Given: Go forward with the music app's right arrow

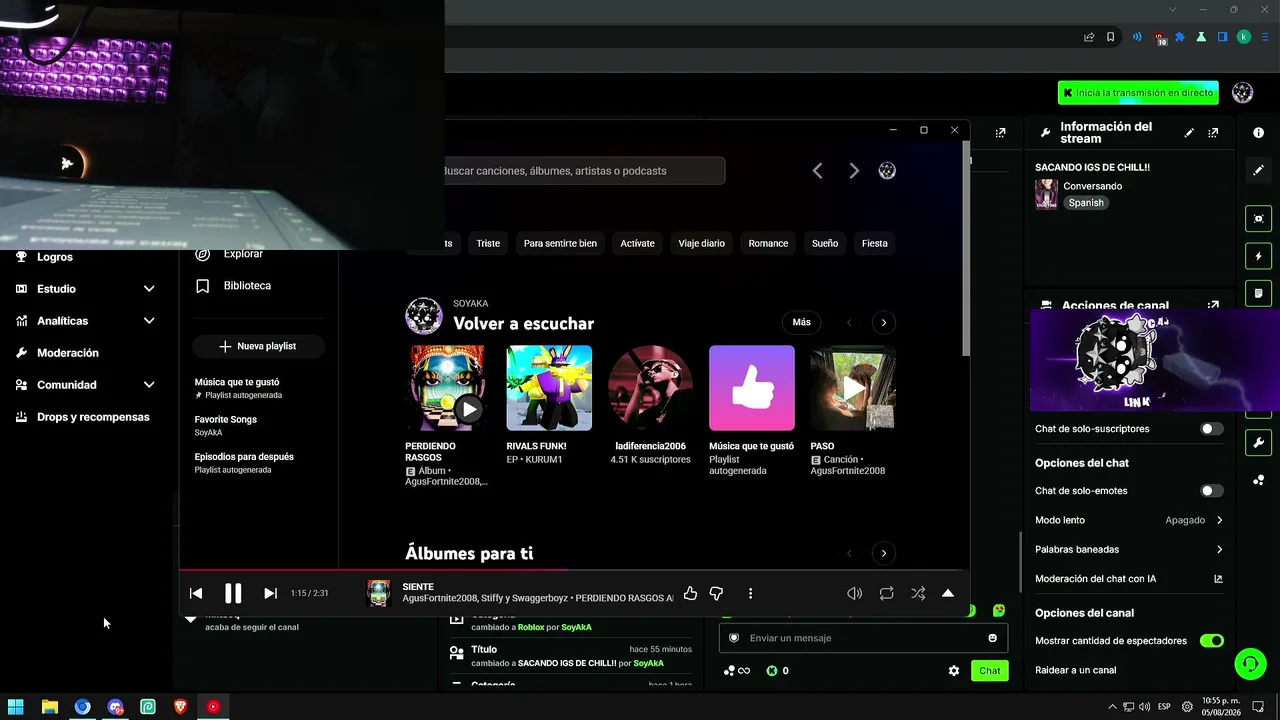Looking at the screenshot, I should (x=854, y=171).
